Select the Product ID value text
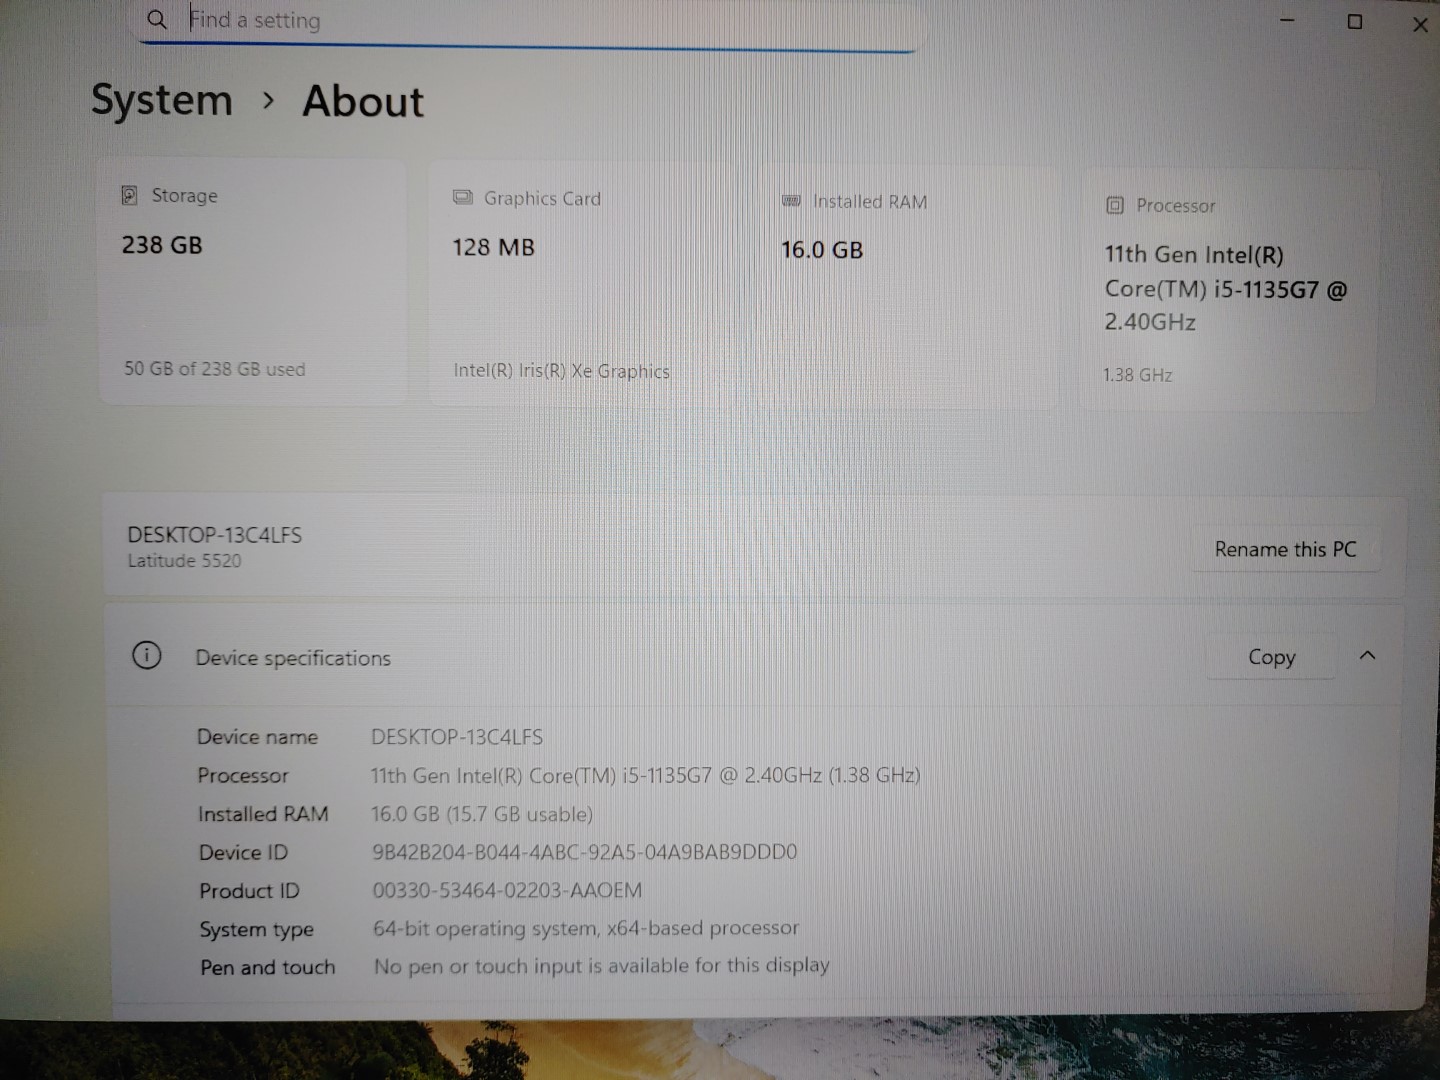Viewport: 1440px width, 1080px height. pyautogui.click(x=507, y=890)
